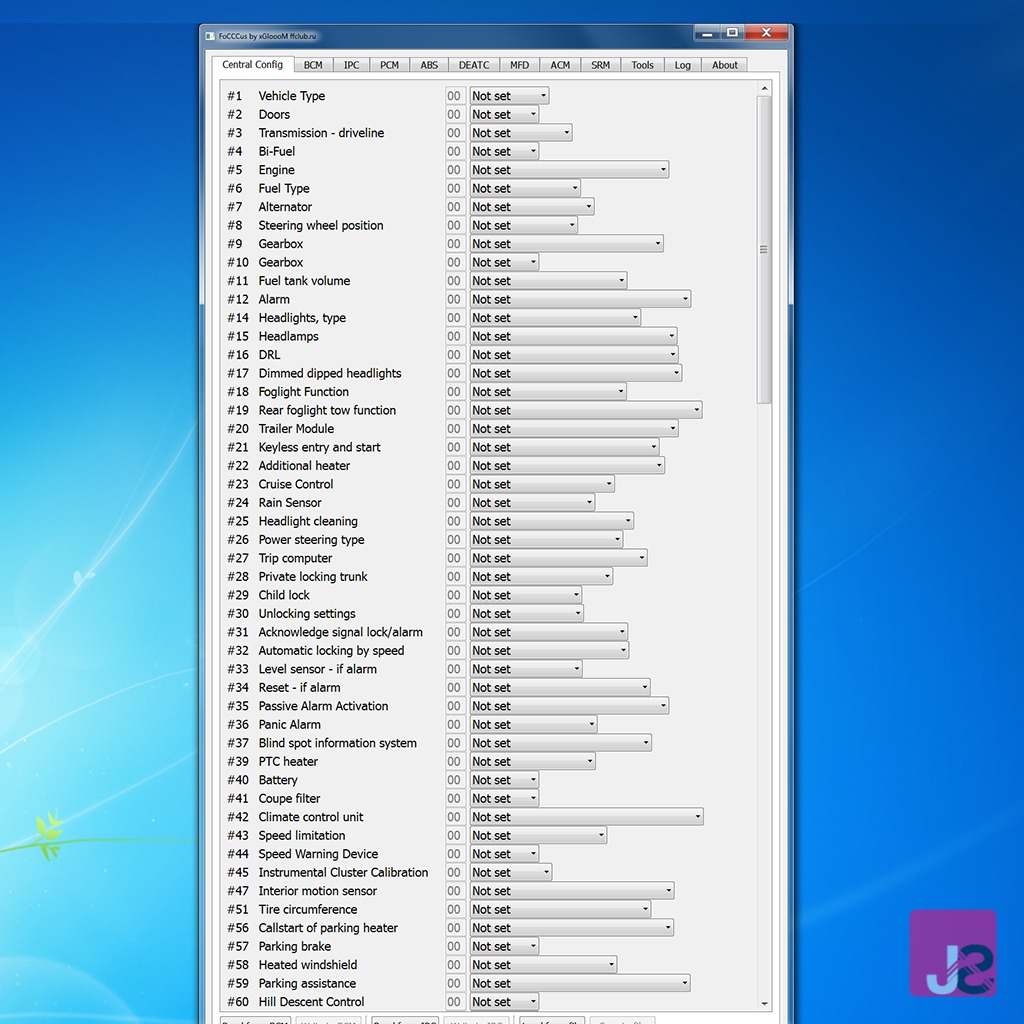Click the Engine hex value field
The height and width of the screenshot is (1024, 1024).
point(454,170)
